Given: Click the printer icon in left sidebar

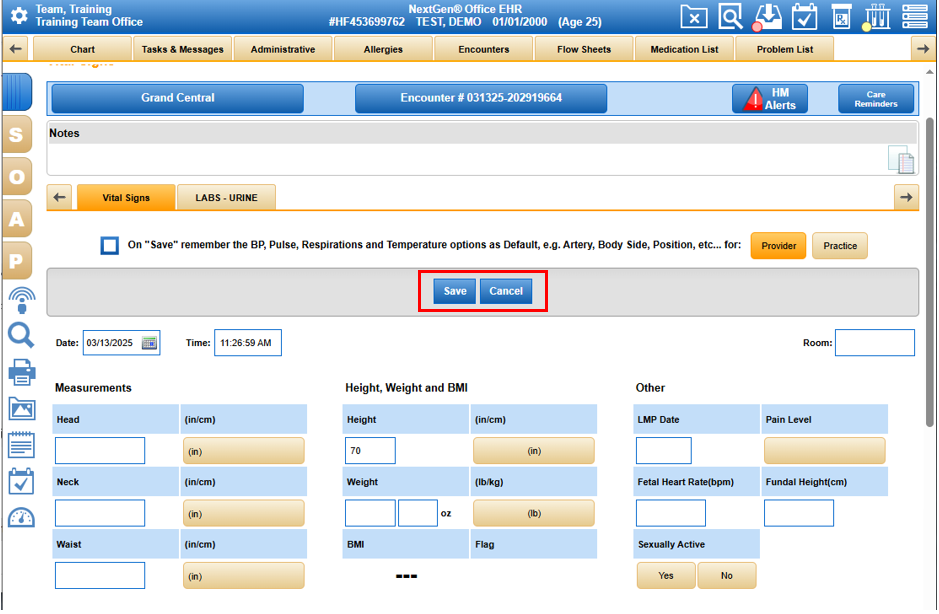Looking at the screenshot, I should click(21, 372).
